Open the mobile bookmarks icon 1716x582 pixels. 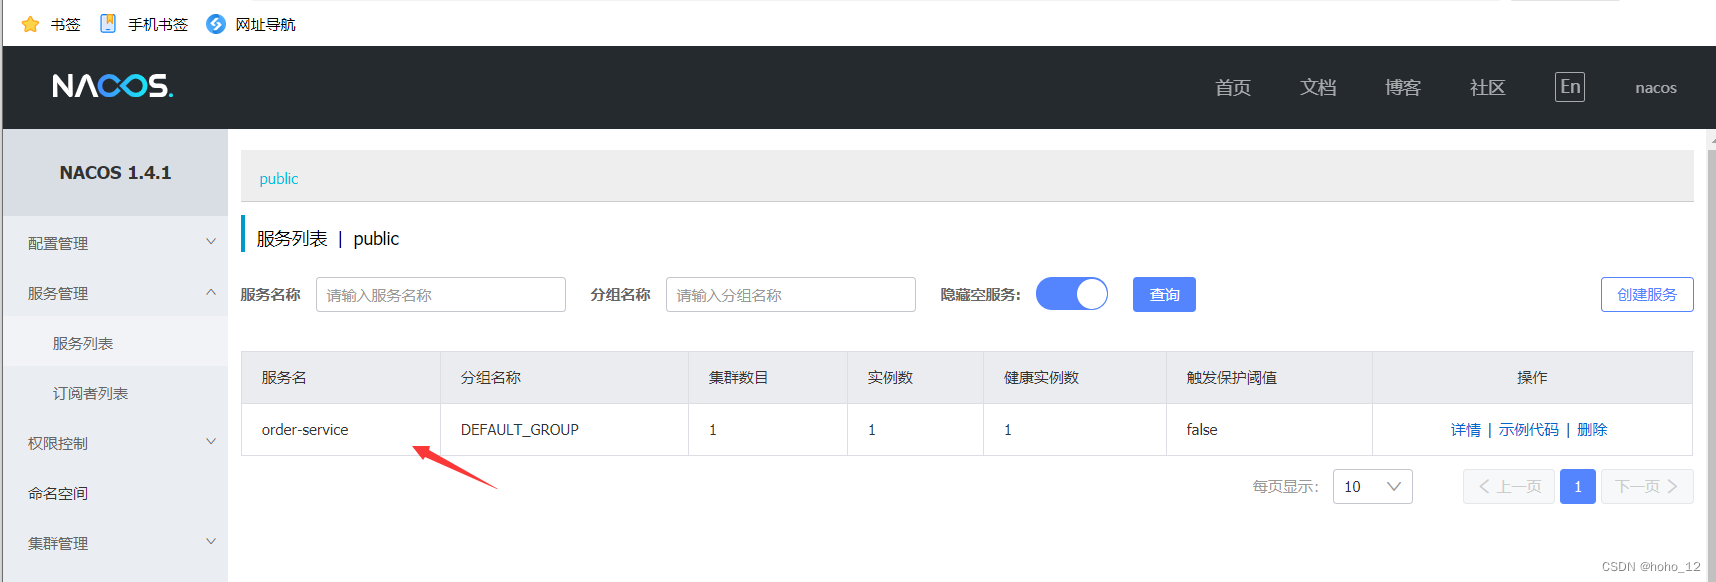tap(108, 24)
